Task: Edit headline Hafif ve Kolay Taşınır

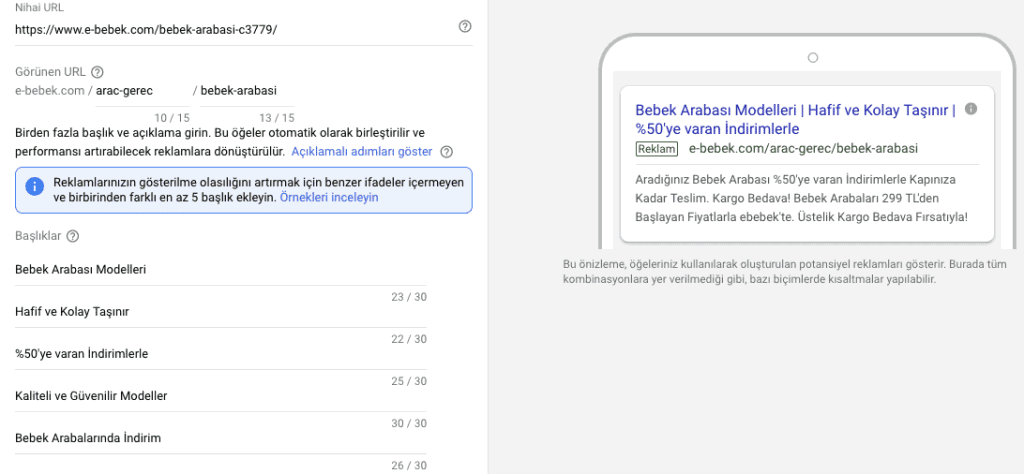Action: tap(220, 312)
